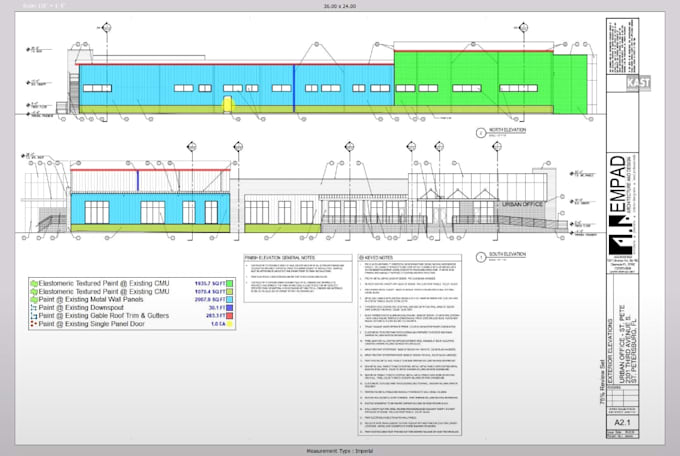Image resolution: width=680 pixels, height=456 pixels.
Task: Click the yellow door count marker on north elevation
Action: [228, 104]
